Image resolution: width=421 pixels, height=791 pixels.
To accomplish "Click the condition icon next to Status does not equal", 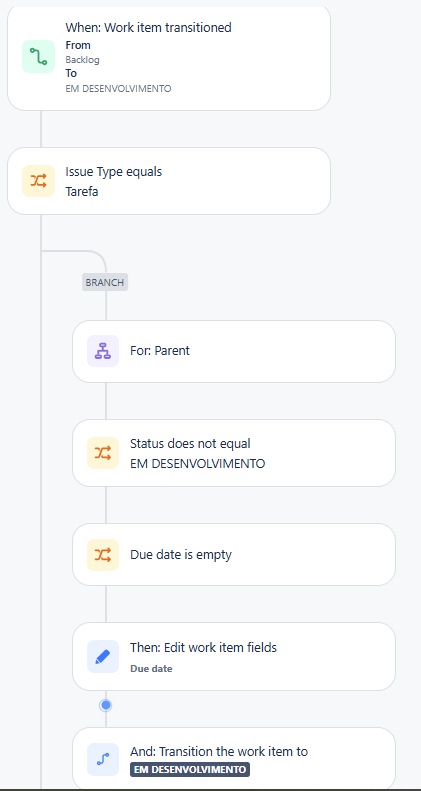I will point(103,453).
